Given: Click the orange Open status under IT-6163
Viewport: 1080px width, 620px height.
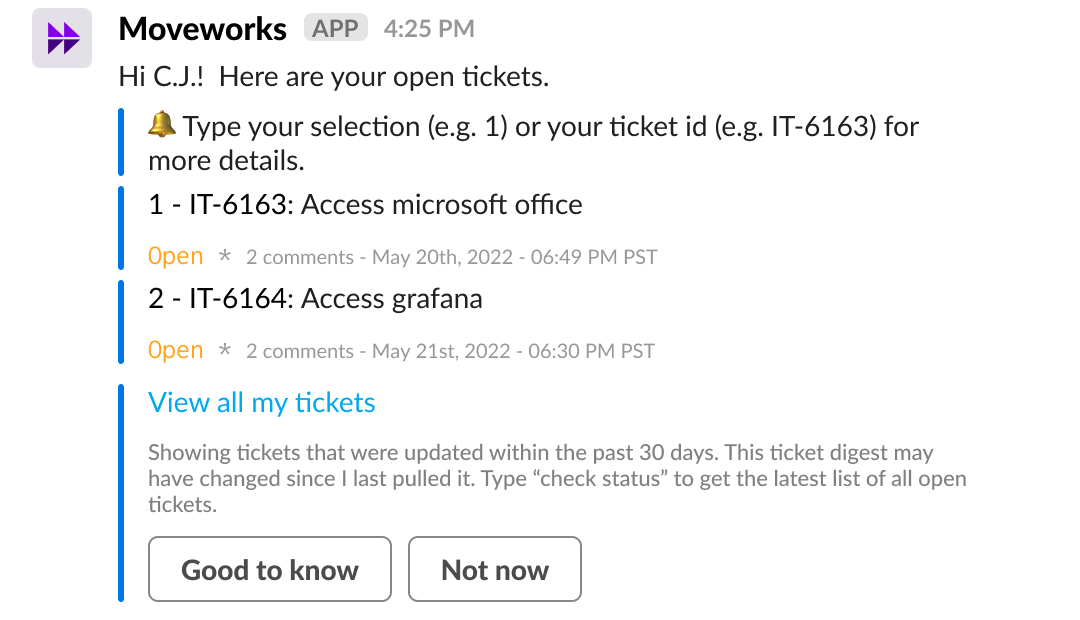Looking at the screenshot, I should point(175,257).
